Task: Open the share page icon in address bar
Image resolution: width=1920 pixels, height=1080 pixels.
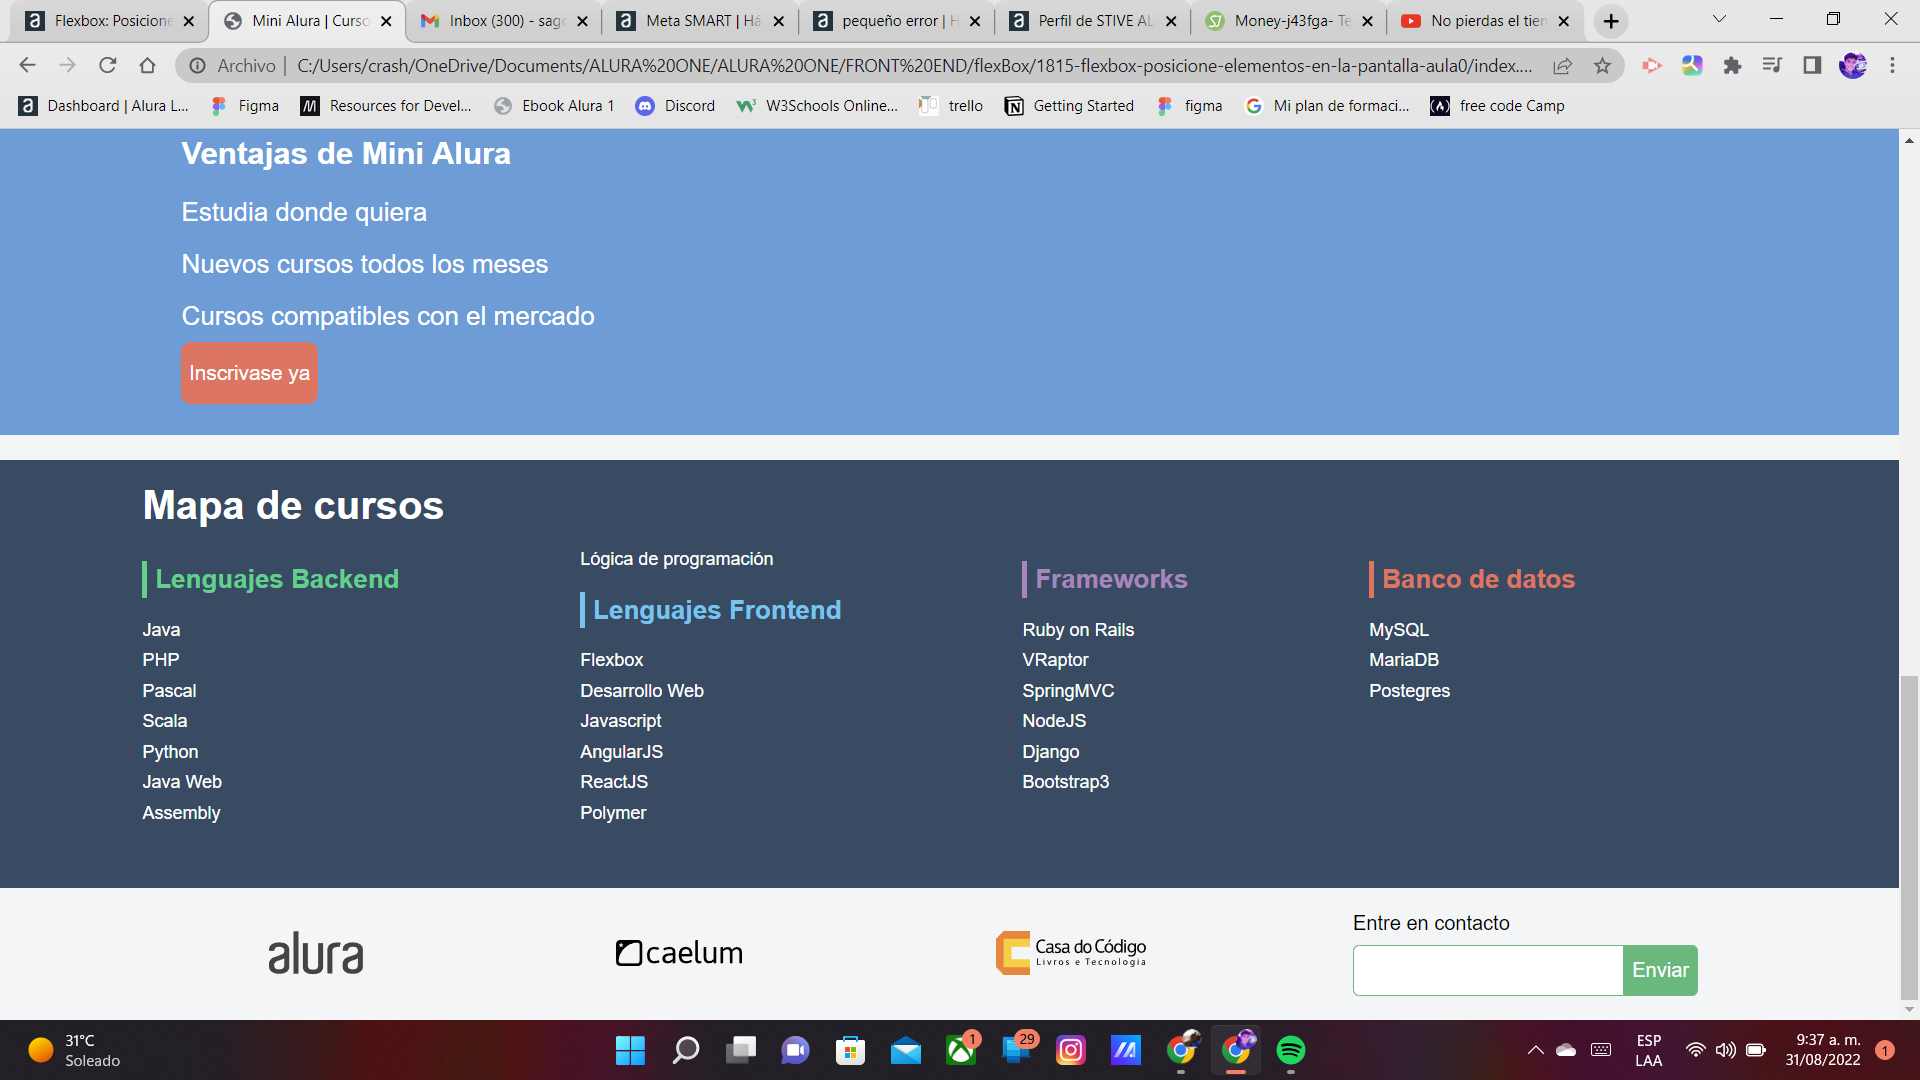Action: tap(1562, 66)
